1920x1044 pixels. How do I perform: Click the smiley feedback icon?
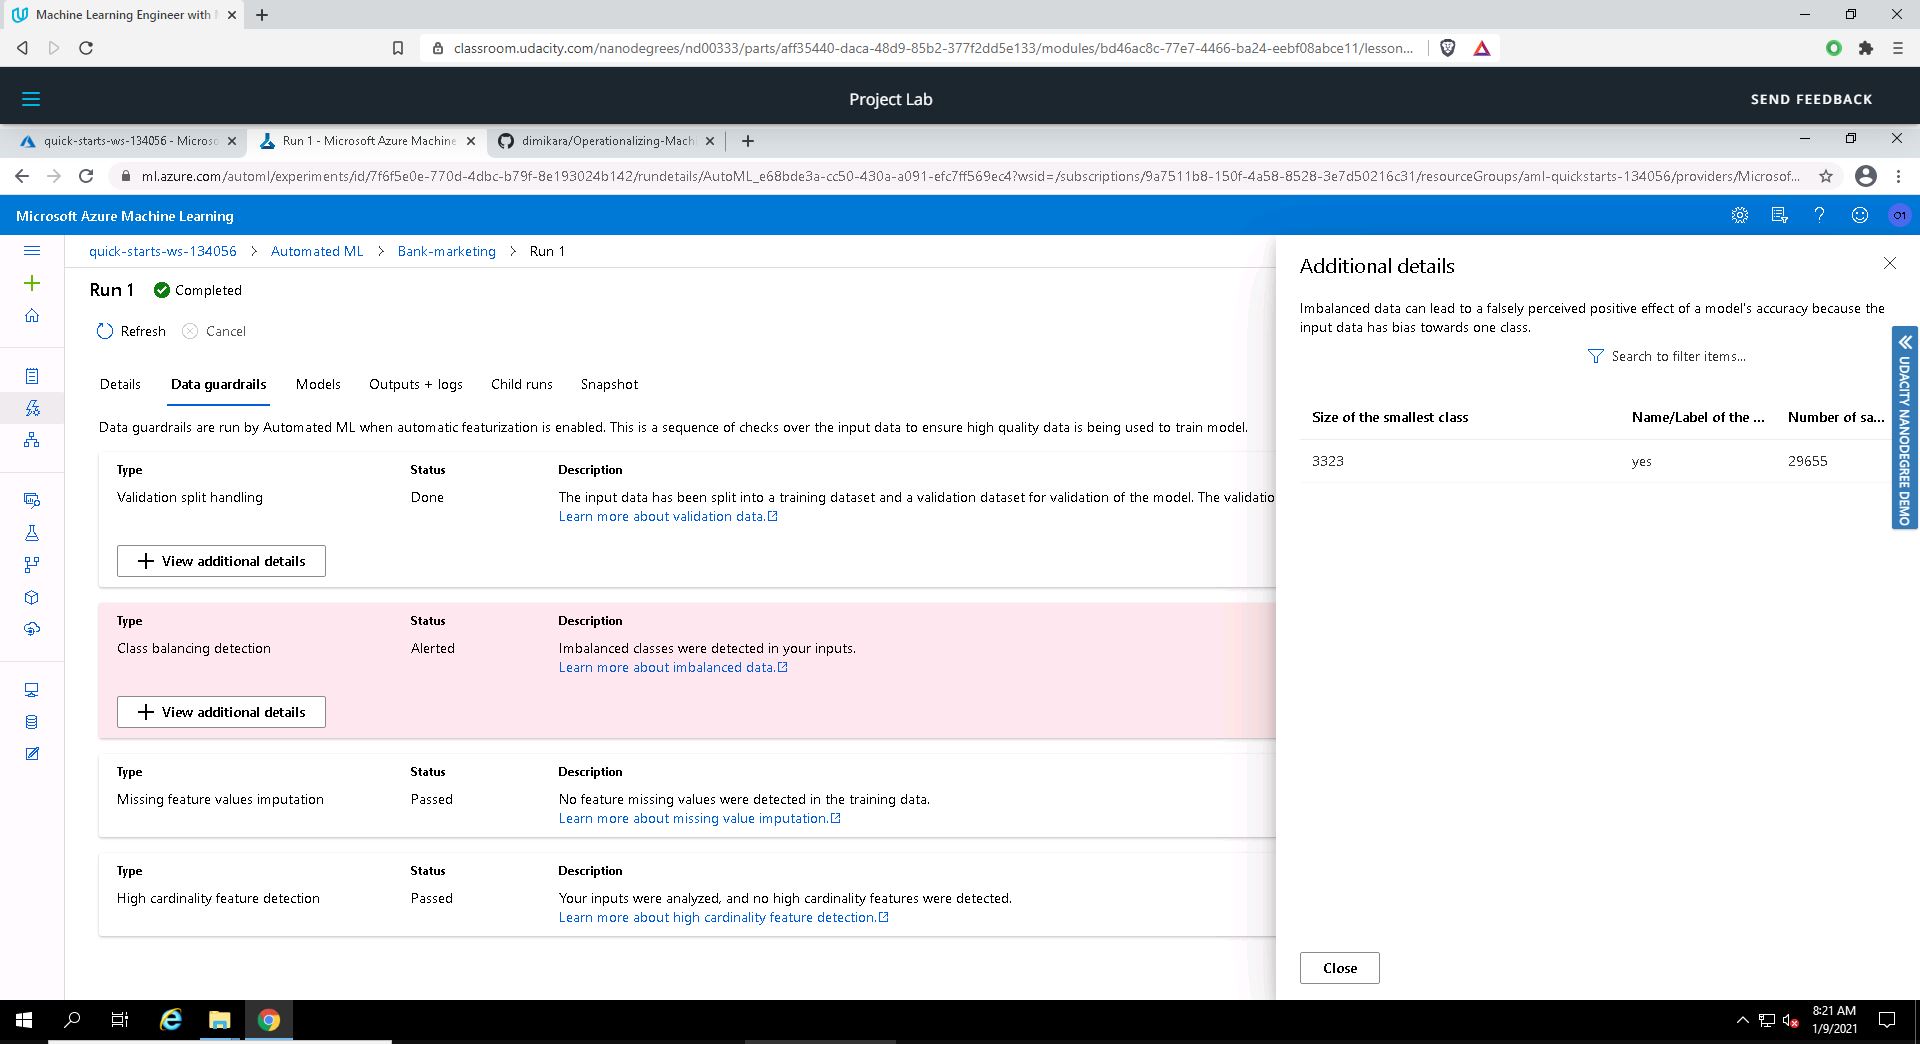tap(1859, 216)
